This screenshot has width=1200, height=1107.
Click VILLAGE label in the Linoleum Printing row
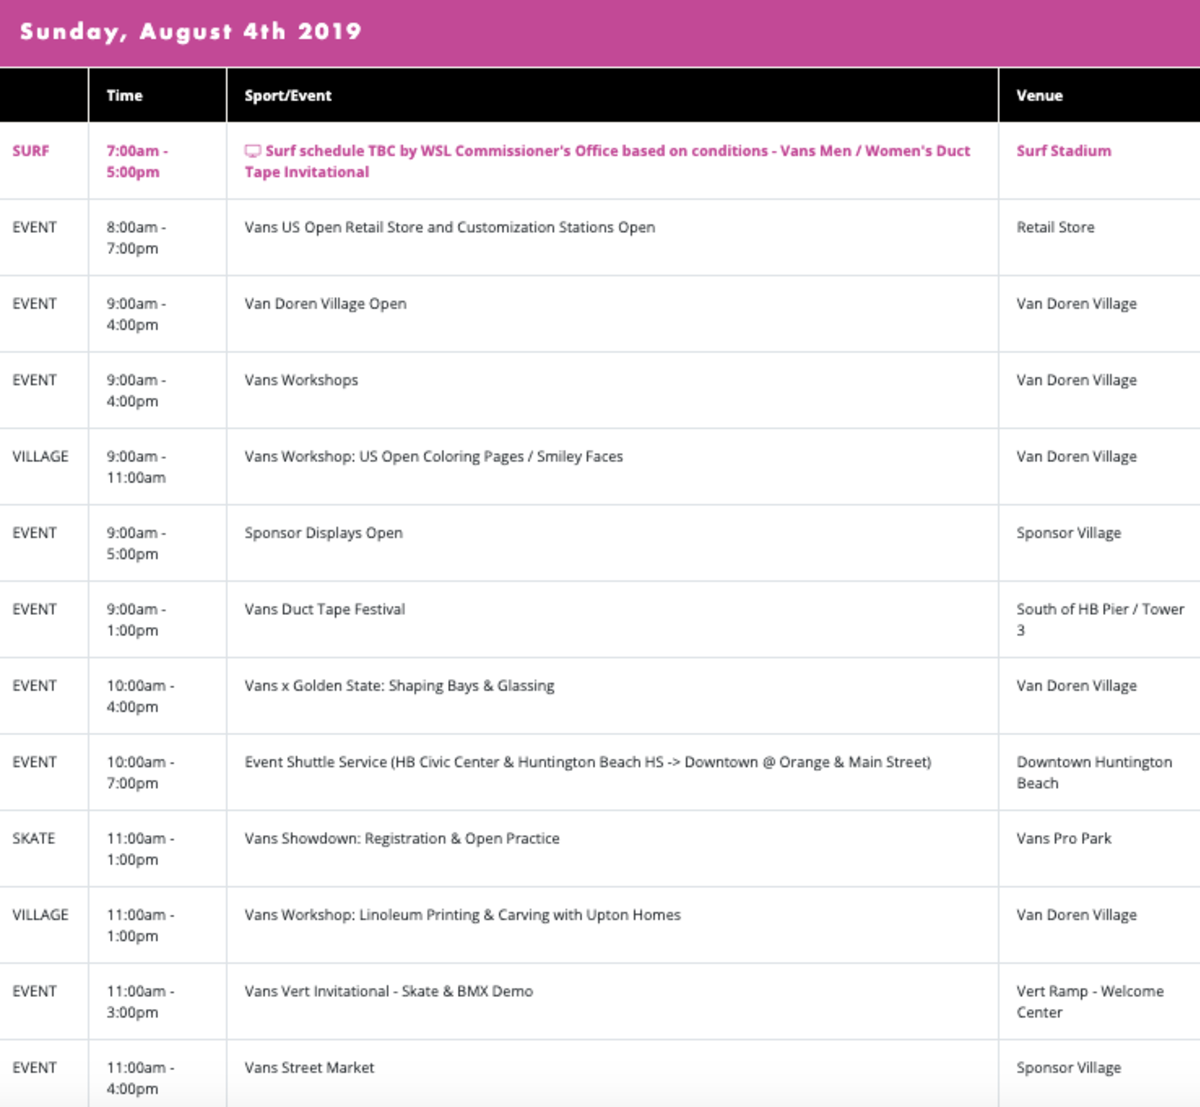pyautogui.click(x=41, y=915)
